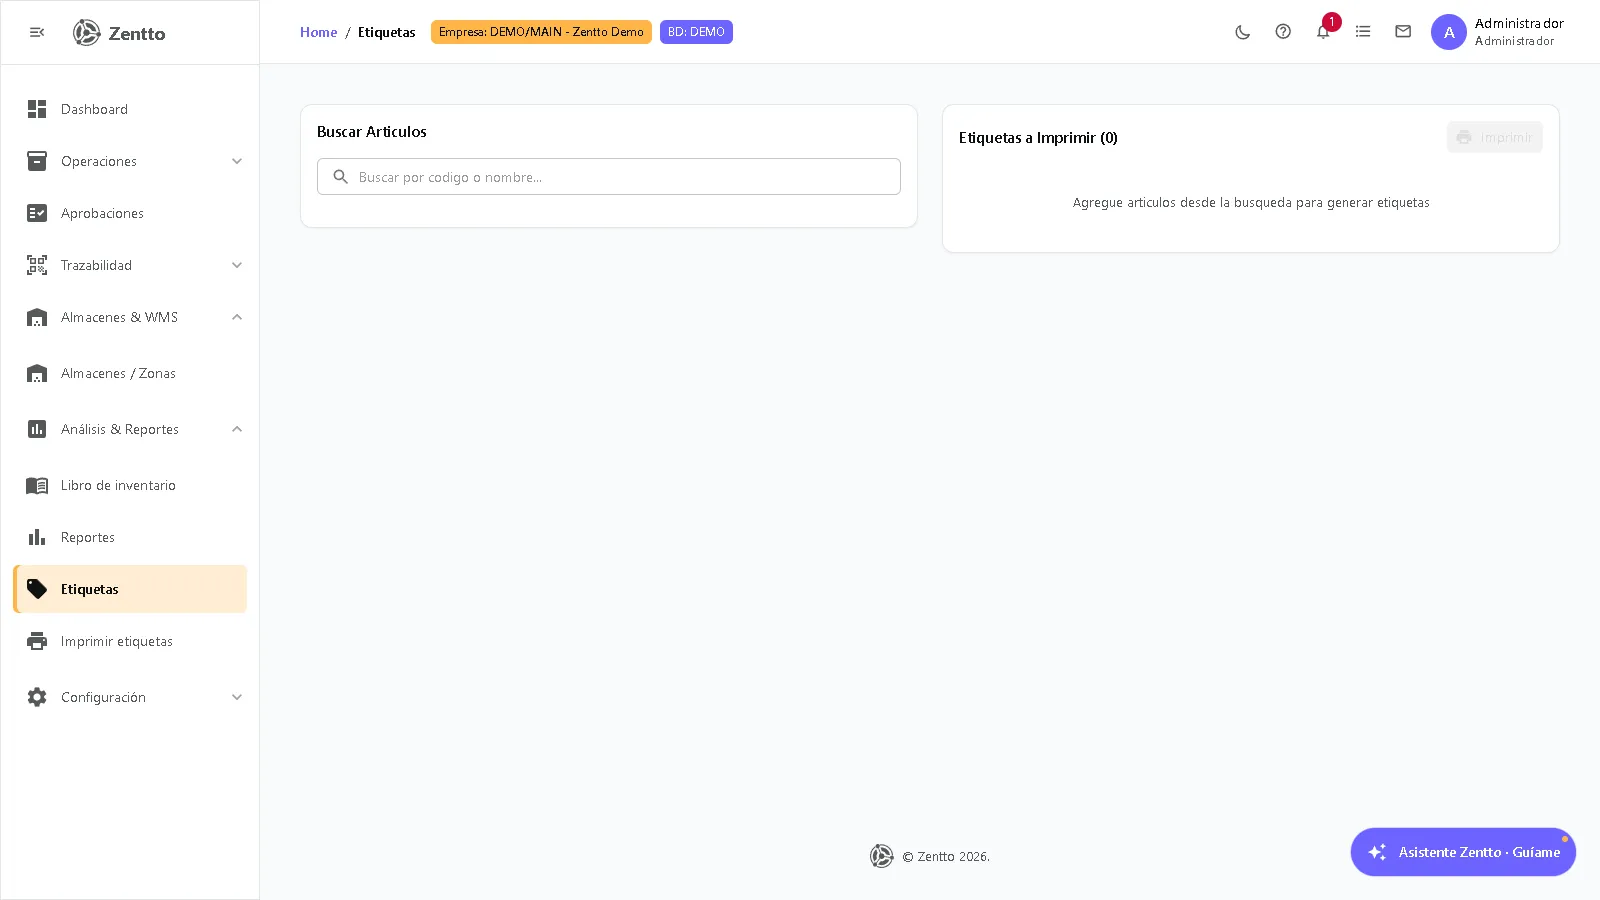The width and height of the screenshot is (1600, 900).
Task: Click the Etiquetas tag icon
Action: coord(37,589)
